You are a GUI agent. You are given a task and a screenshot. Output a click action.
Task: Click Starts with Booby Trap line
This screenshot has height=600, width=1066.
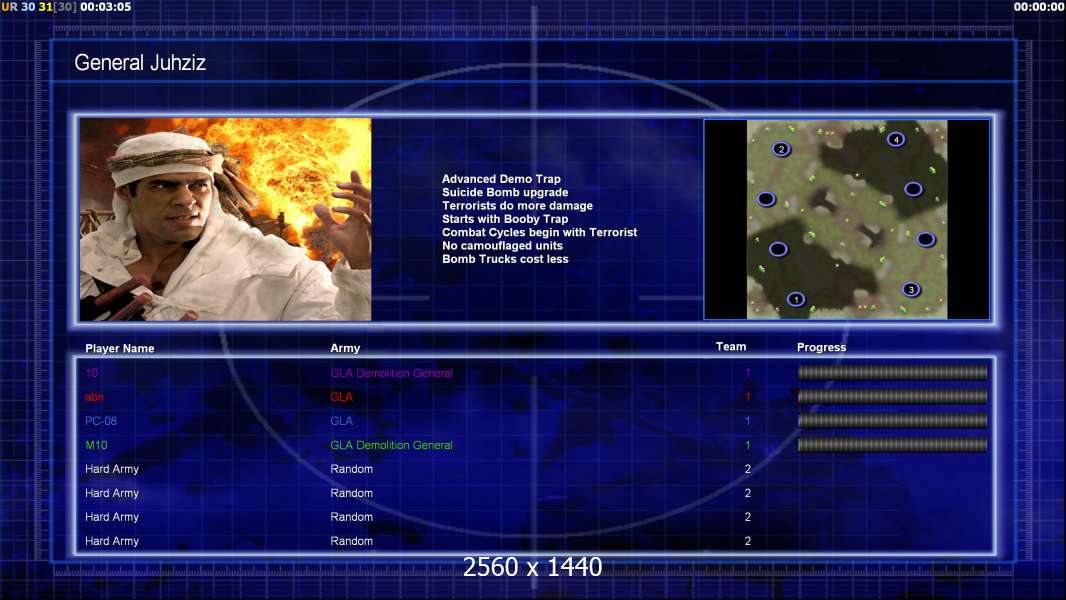(505, 219)
